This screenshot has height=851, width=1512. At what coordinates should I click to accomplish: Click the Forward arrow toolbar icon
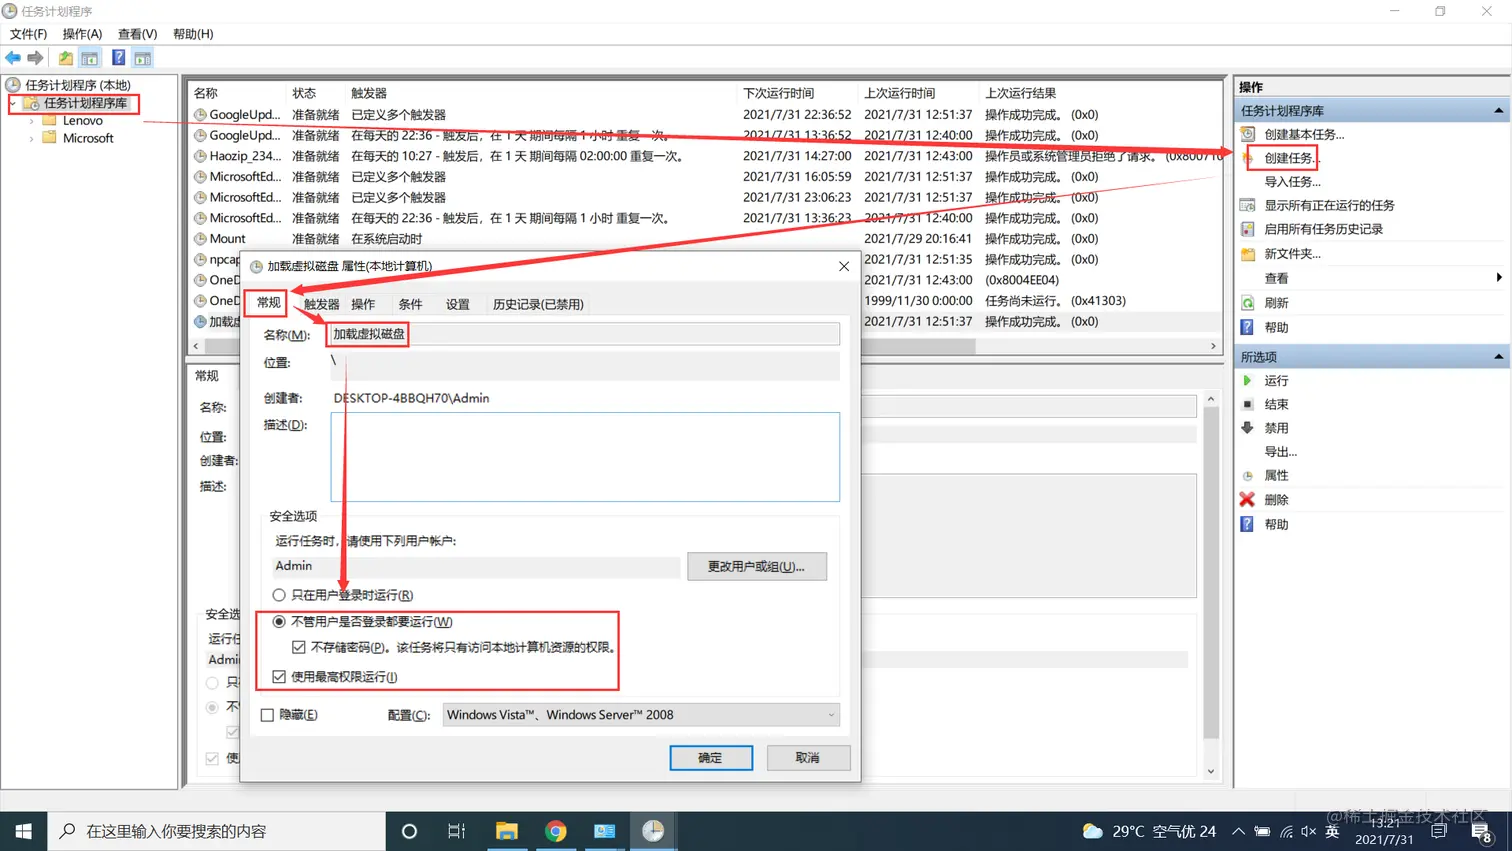pos(35,58)
